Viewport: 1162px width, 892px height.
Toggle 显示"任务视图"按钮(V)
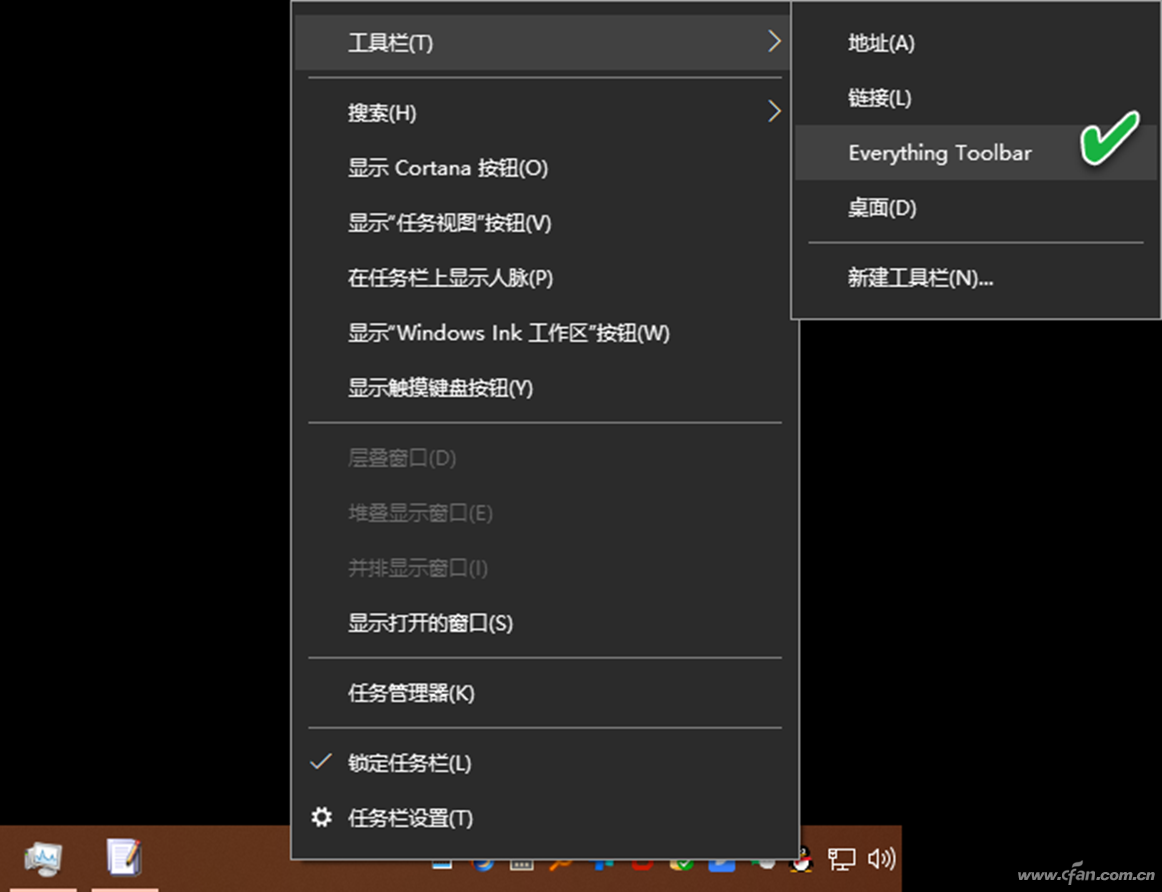pyautogui.click(x=543, y=223)
